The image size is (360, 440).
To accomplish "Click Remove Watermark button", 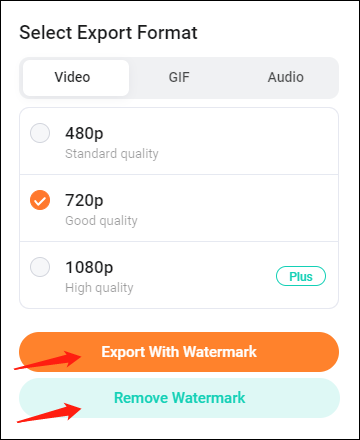I will tap(179, 398).
